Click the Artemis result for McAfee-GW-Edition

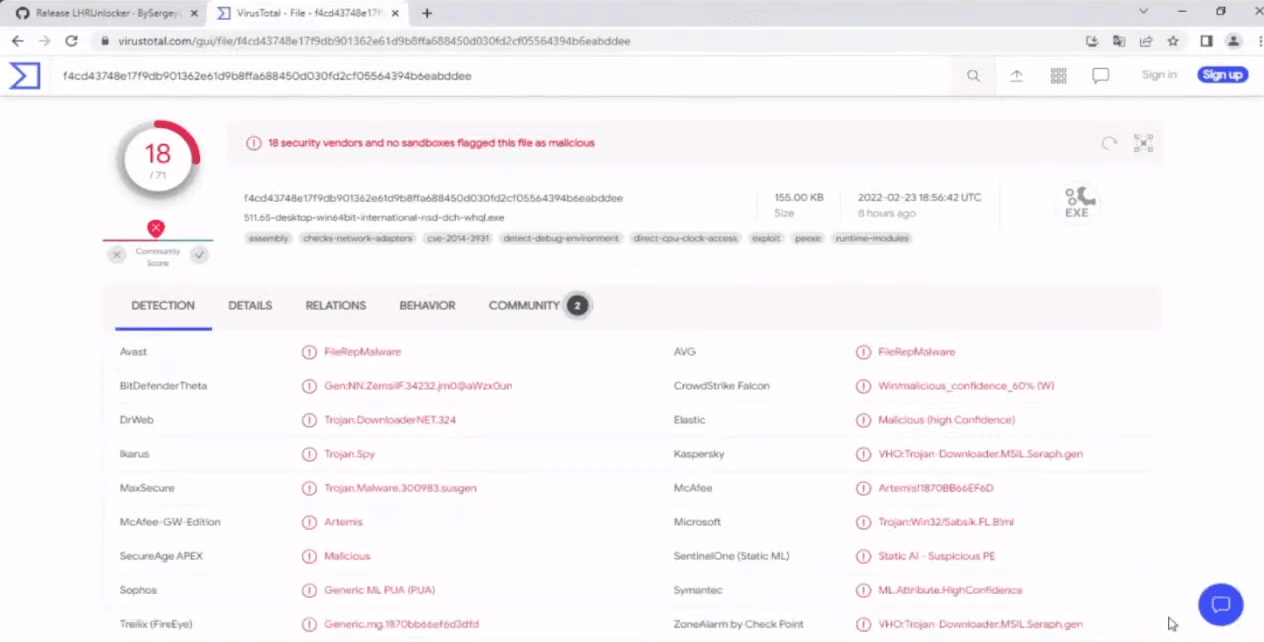coord(344,522)
